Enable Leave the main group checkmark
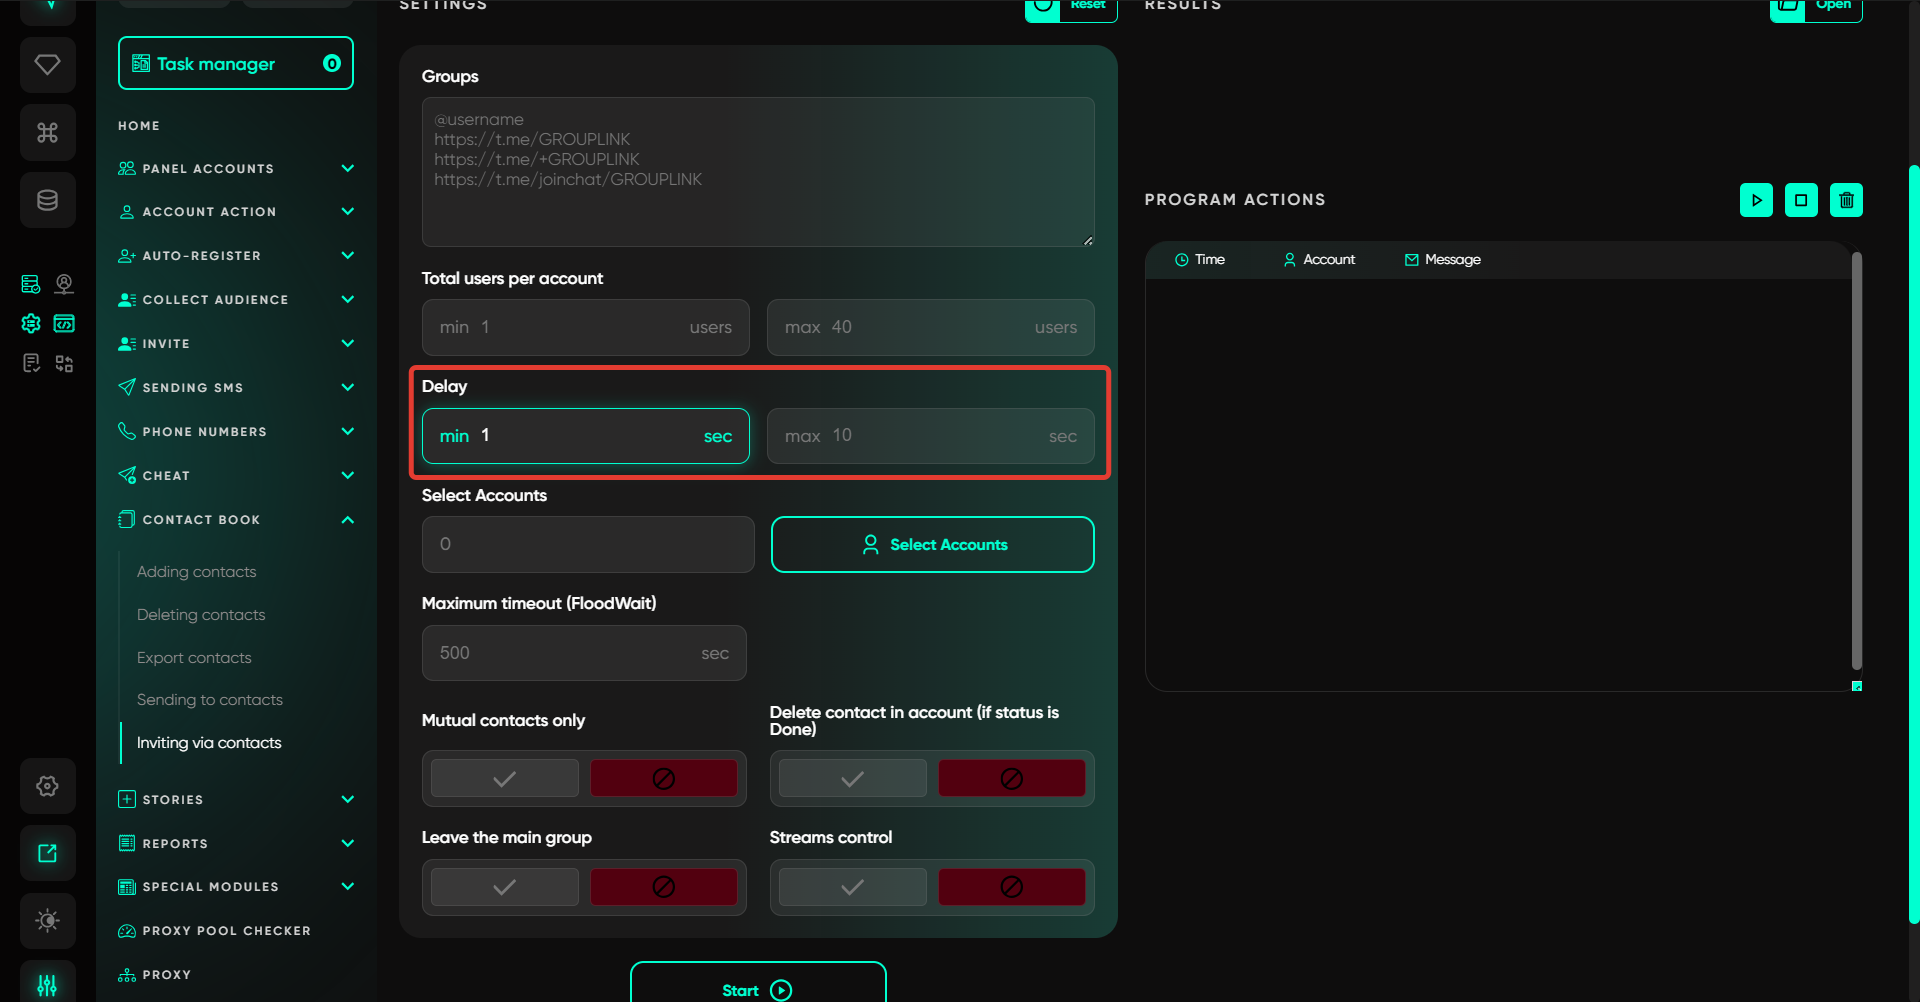 click(x=505, y=887)
